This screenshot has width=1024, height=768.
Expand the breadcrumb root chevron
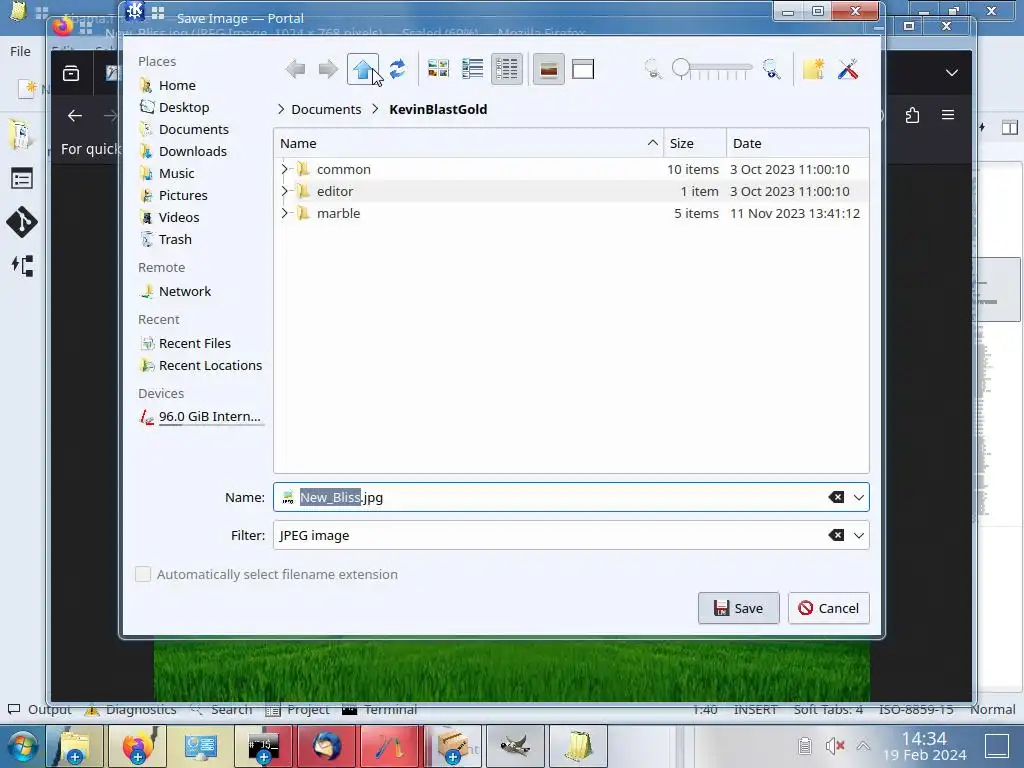[281, 109]
